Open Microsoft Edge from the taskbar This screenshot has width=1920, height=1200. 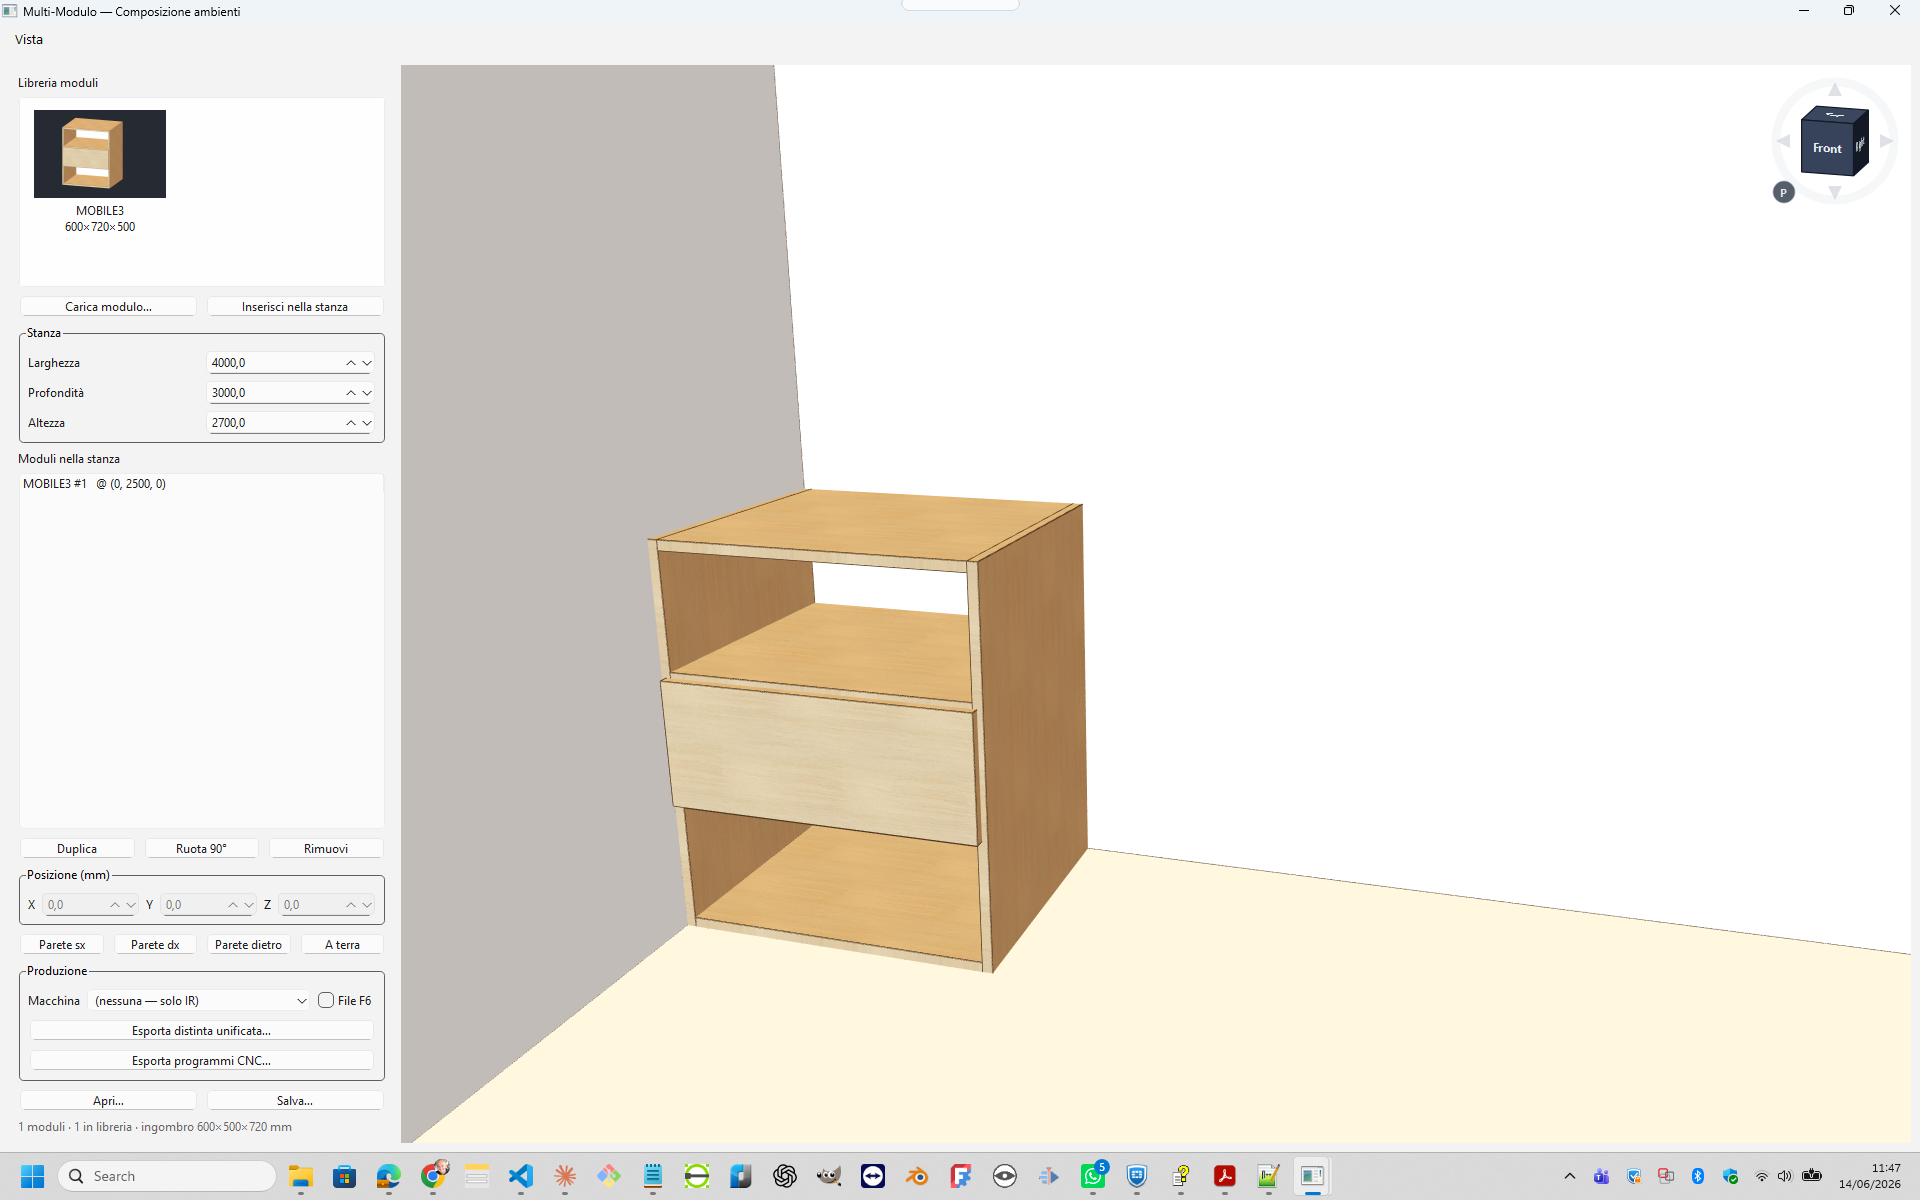point(389,1176)
